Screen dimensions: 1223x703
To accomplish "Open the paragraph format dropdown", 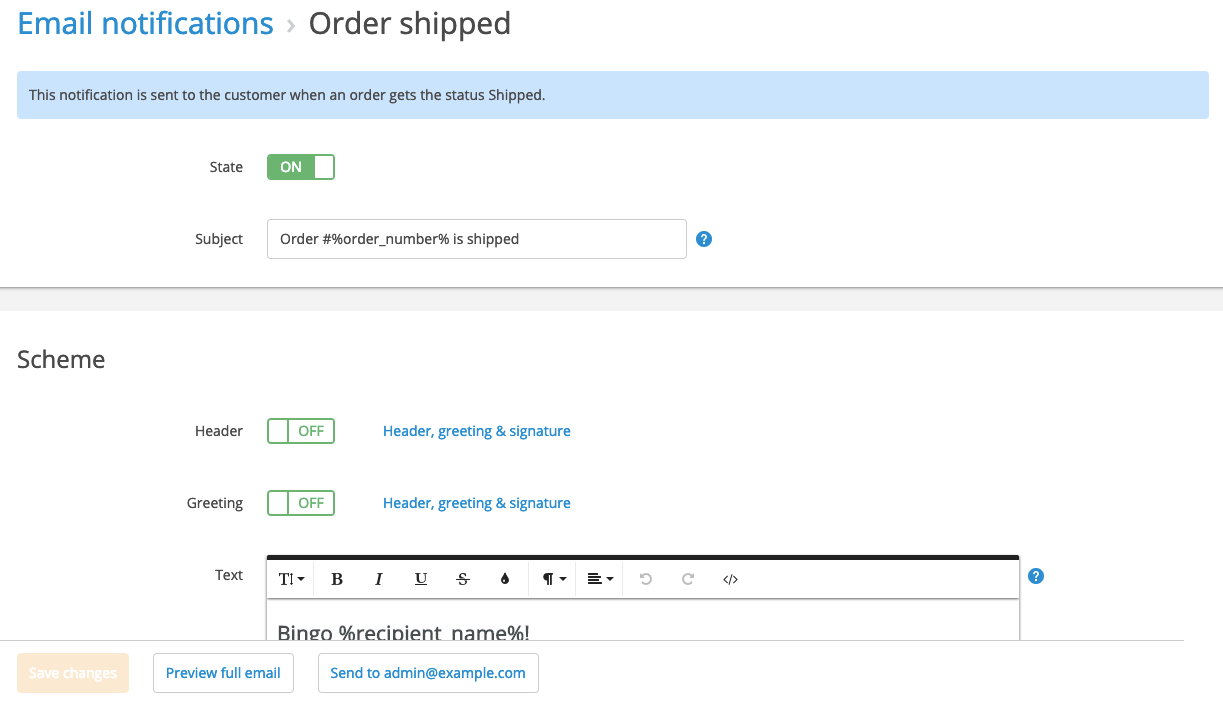I will [x=554, y=579].
